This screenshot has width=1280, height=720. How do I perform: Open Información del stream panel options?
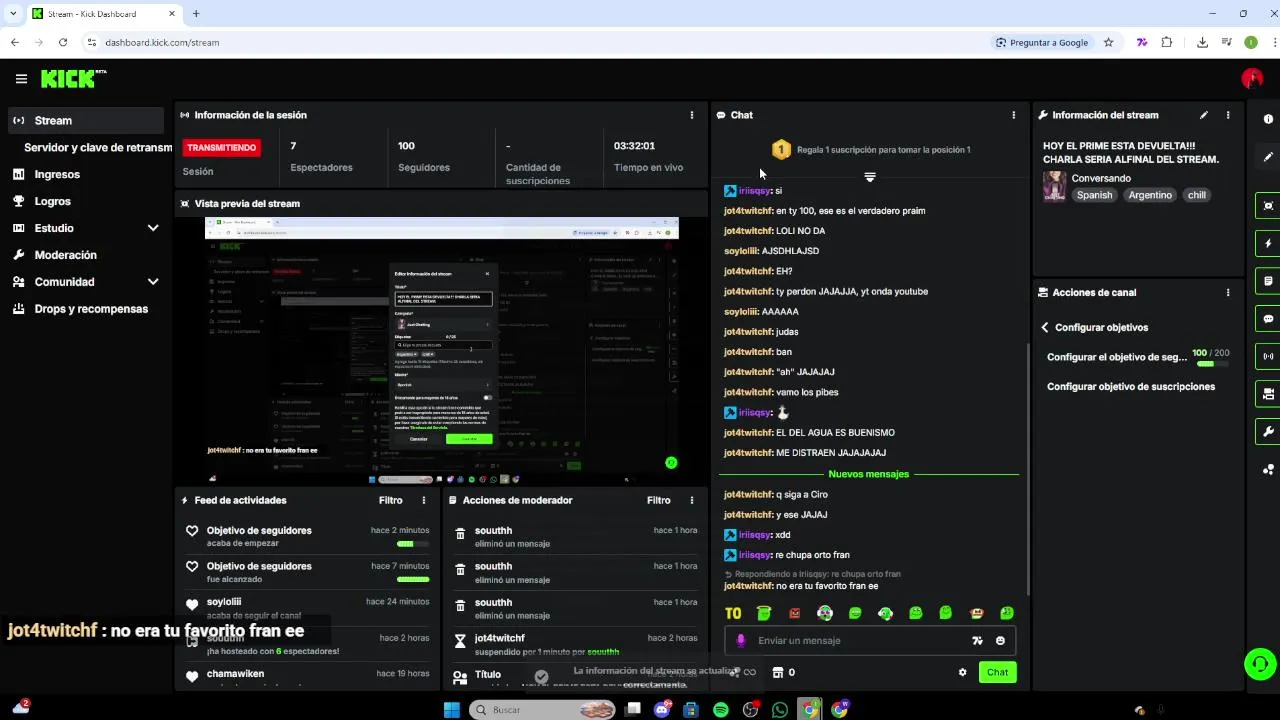tap(1228, 115)
